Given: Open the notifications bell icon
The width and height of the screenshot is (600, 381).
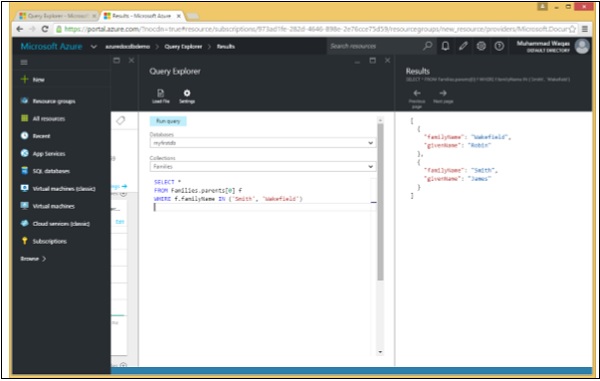Looking at the screenshot, I should point(445,46).
